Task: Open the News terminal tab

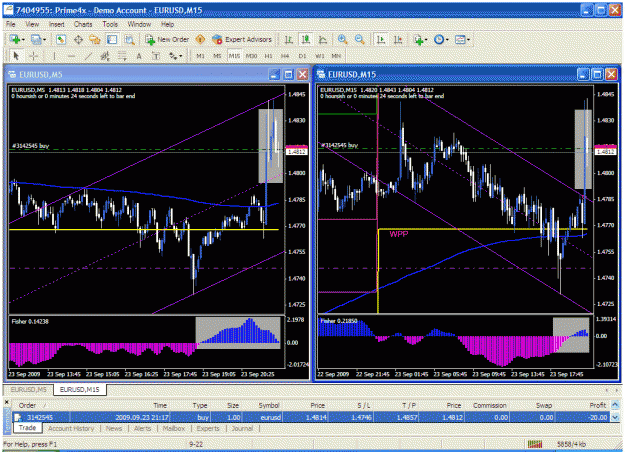Action: 114,428
